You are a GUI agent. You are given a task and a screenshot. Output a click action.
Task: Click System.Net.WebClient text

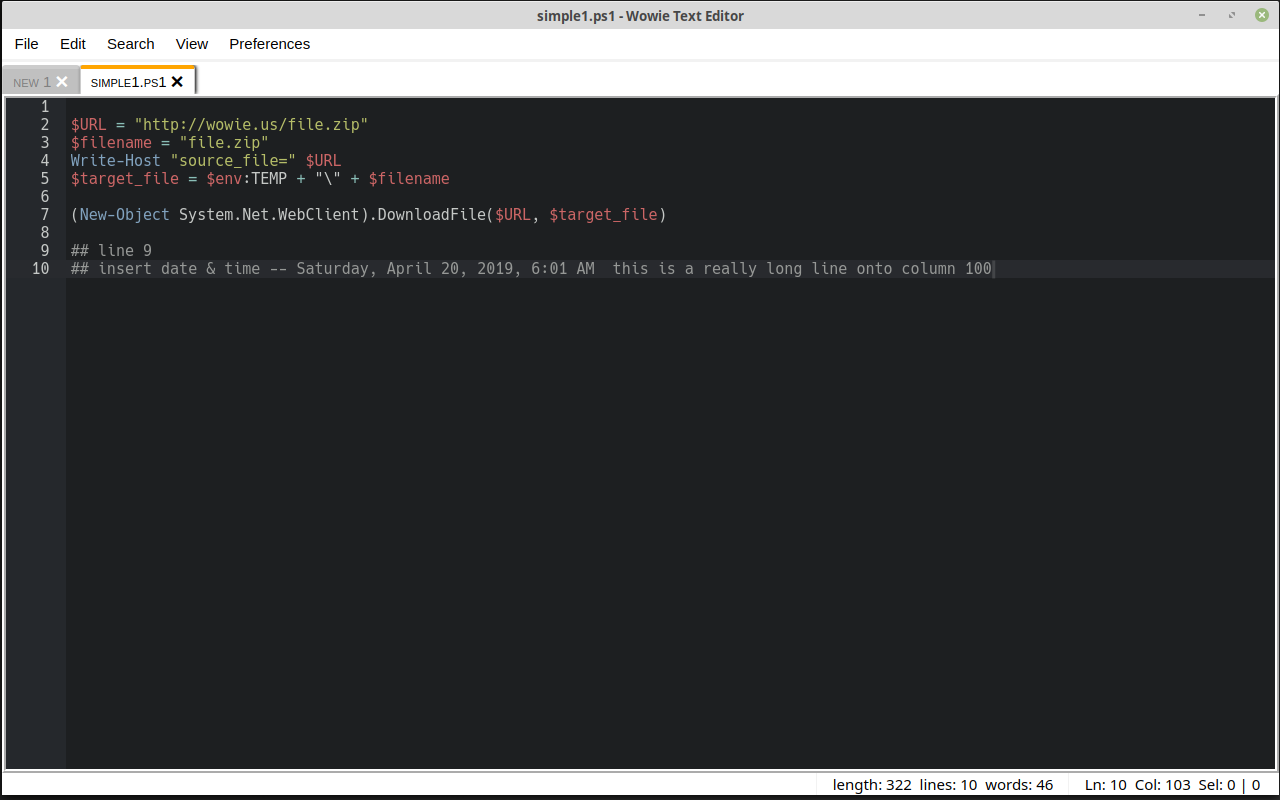tap(269, 215)
